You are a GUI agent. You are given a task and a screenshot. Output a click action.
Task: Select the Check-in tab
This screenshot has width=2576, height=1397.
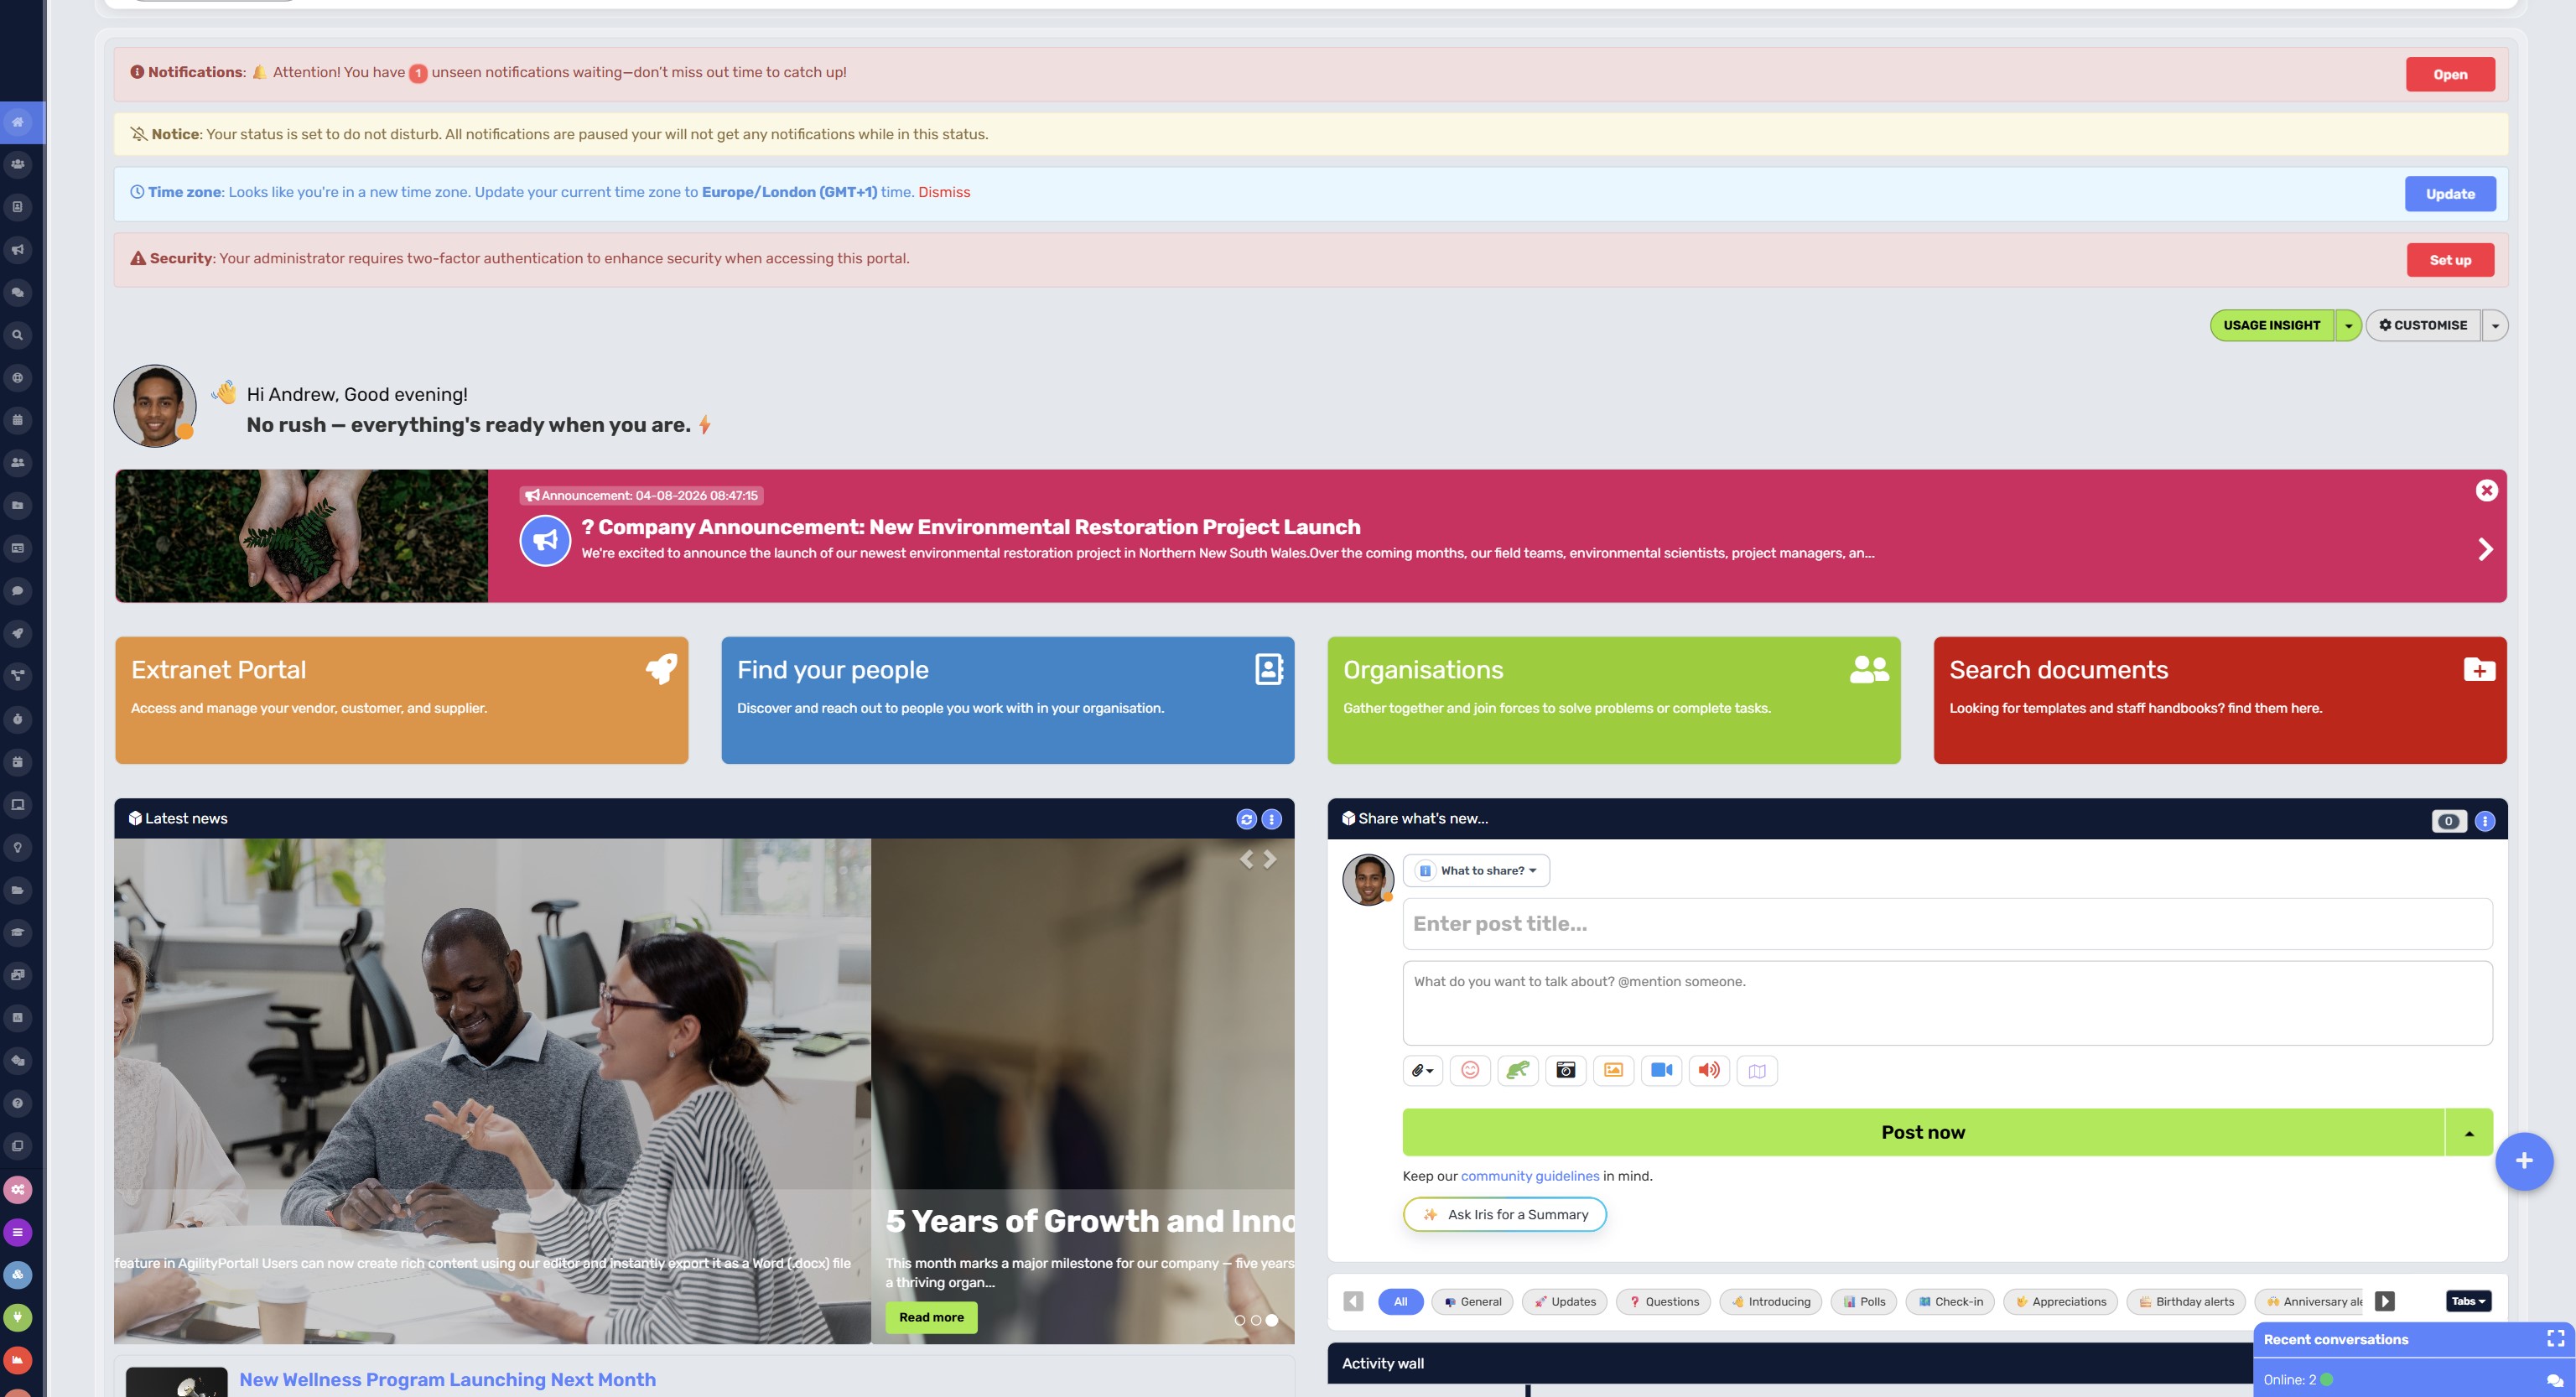coord(1950,1301)
